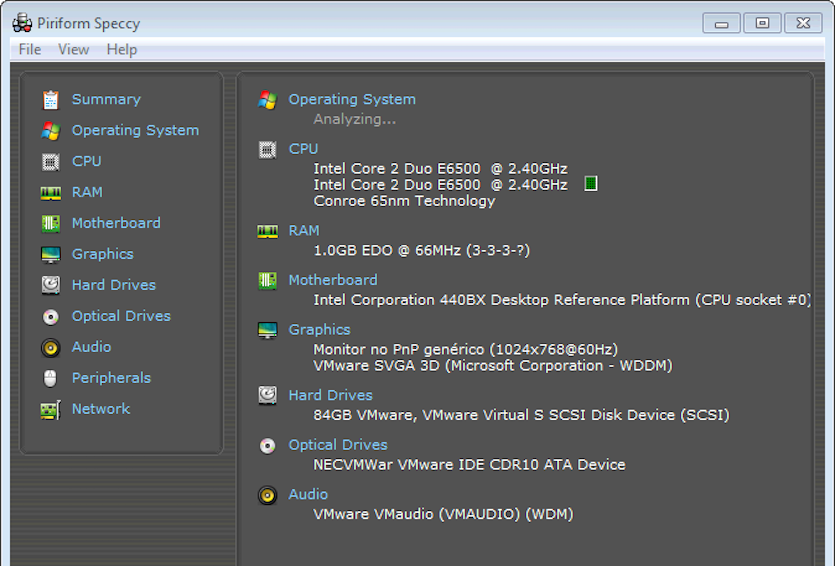Click the Speccy app icon in title bar
Image resolution: width=835 pixels, height=566 pixels.
22,23
